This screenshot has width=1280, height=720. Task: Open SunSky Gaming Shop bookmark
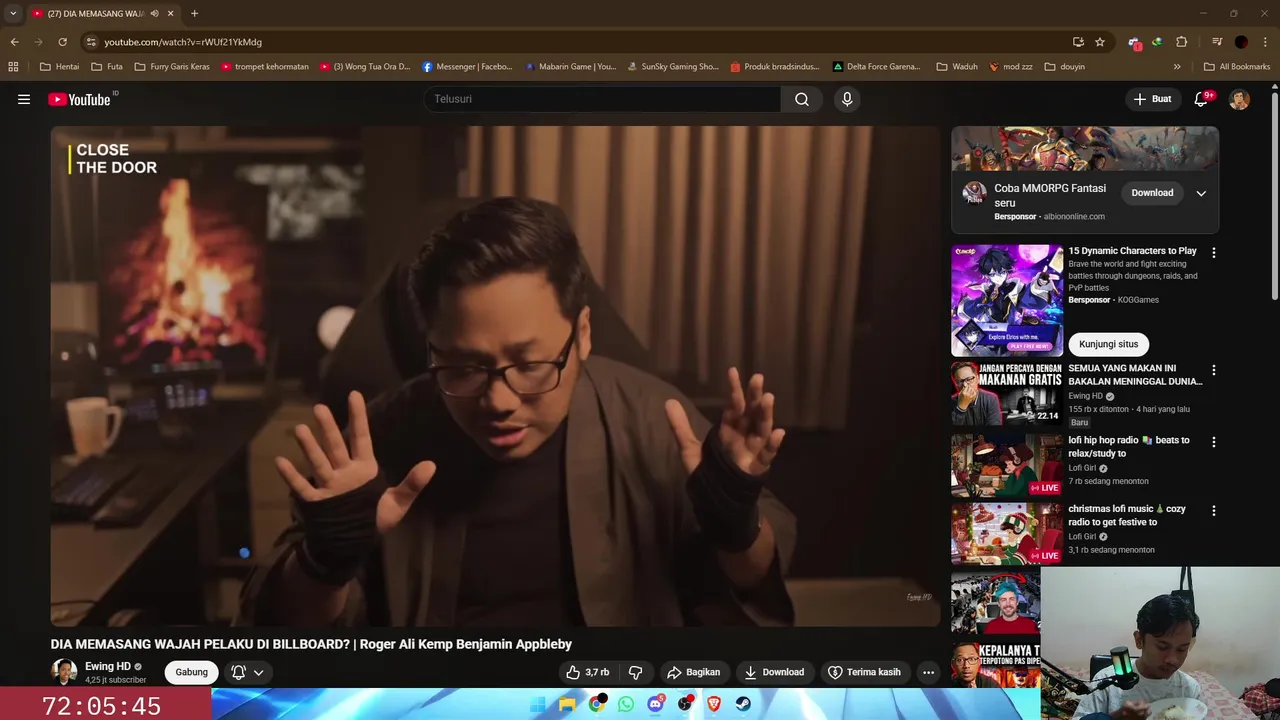[673, 67]
